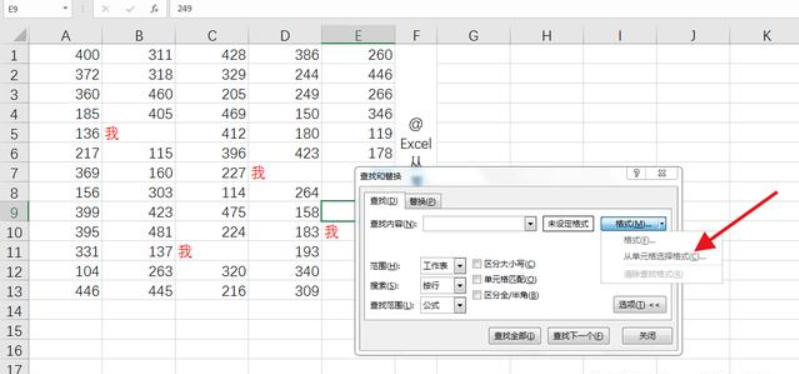Select row 5 header
799x374 pixels.
[x=14, y=133]
